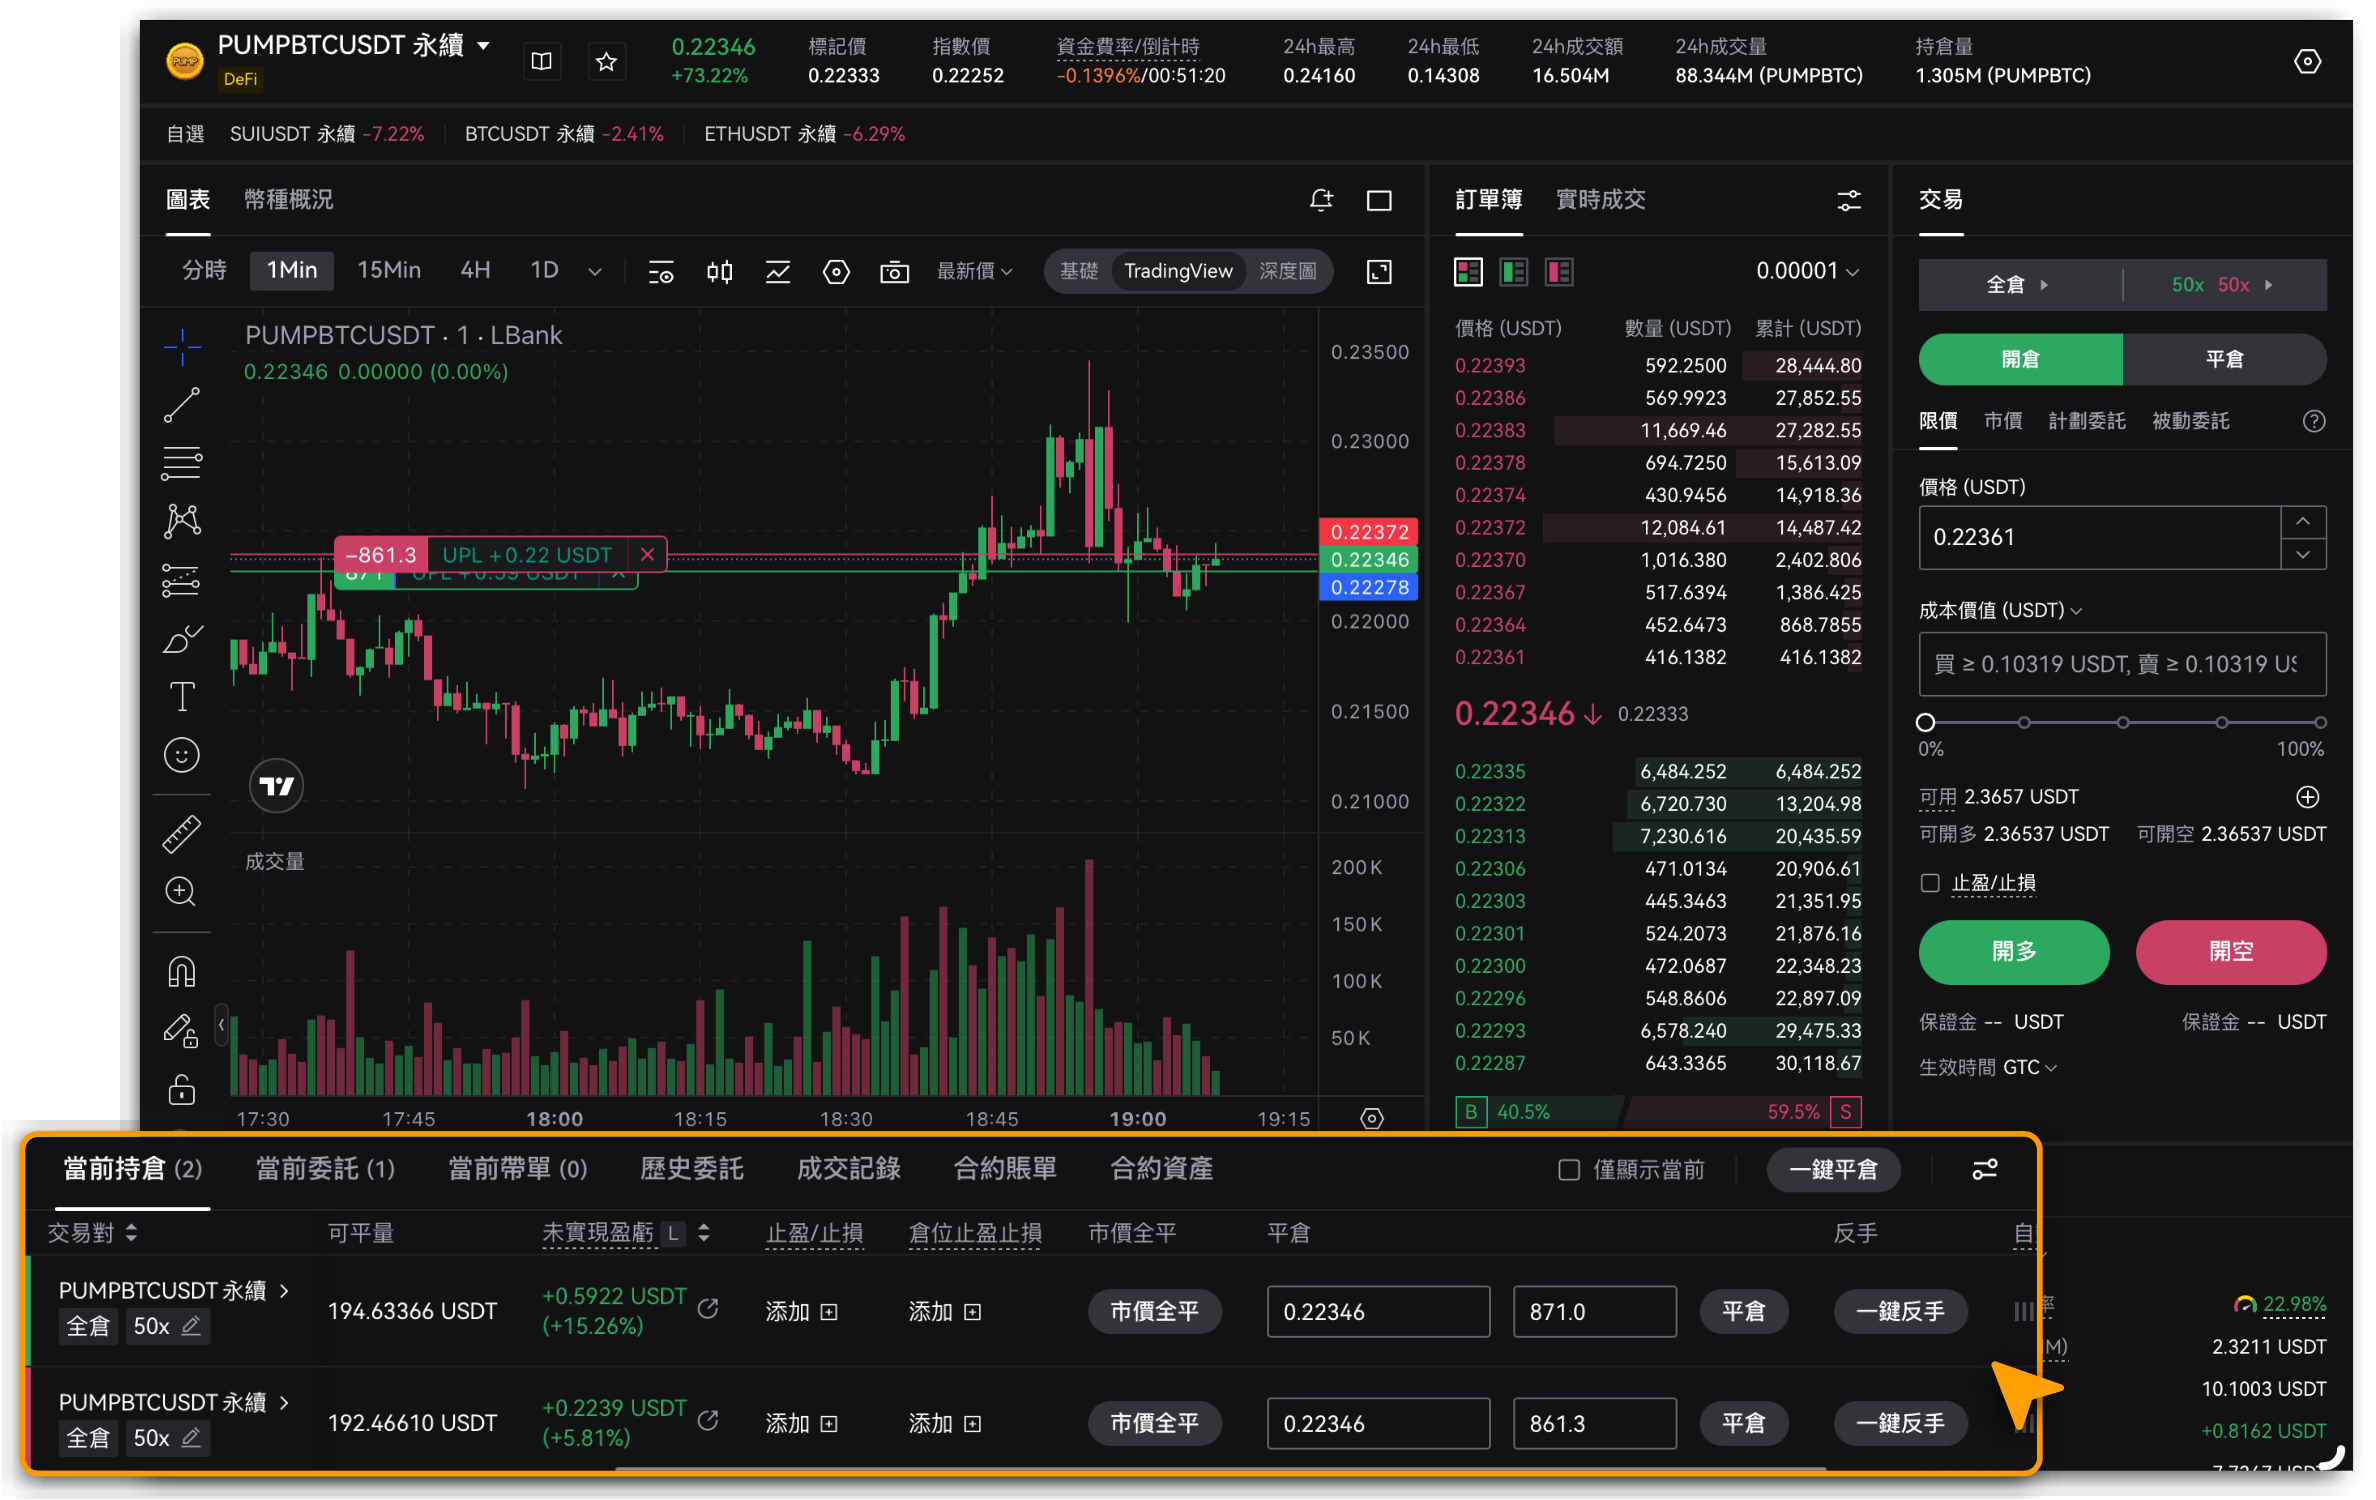Click the 價格 (USDT) input field
This screenshot has width=2376, height=1500.
[x=2098, y=537]
